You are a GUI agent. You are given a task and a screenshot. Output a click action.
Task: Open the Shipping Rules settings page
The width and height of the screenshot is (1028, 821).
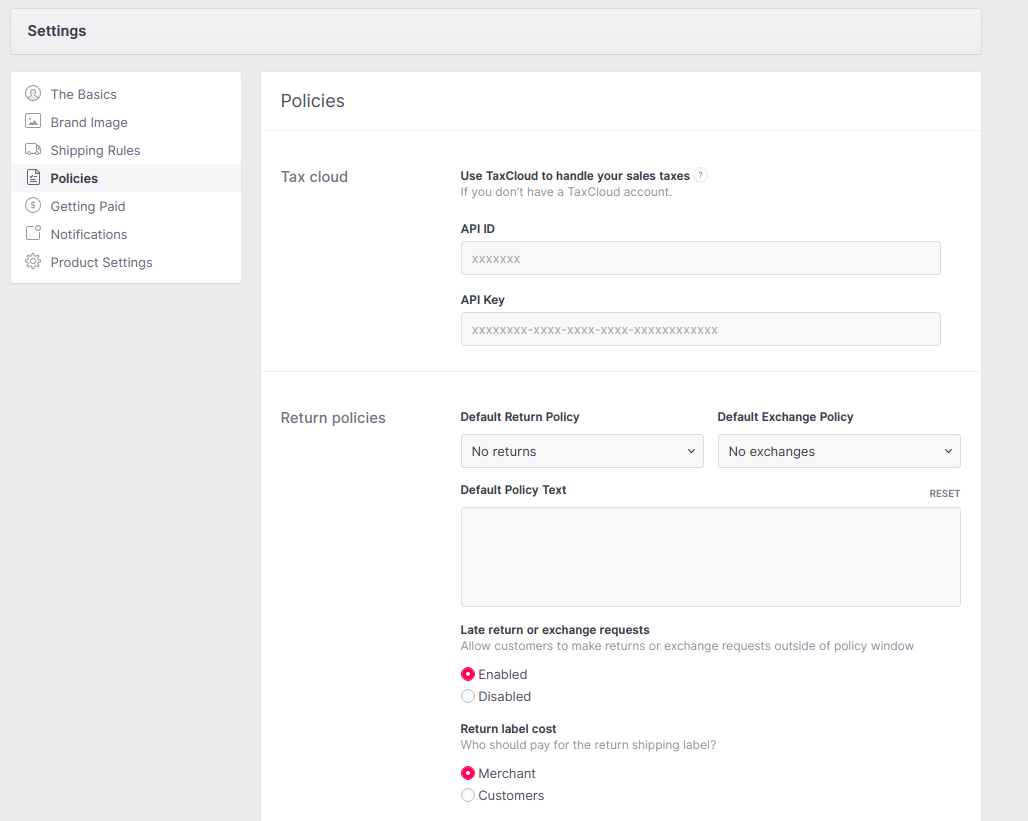[95, 150]
